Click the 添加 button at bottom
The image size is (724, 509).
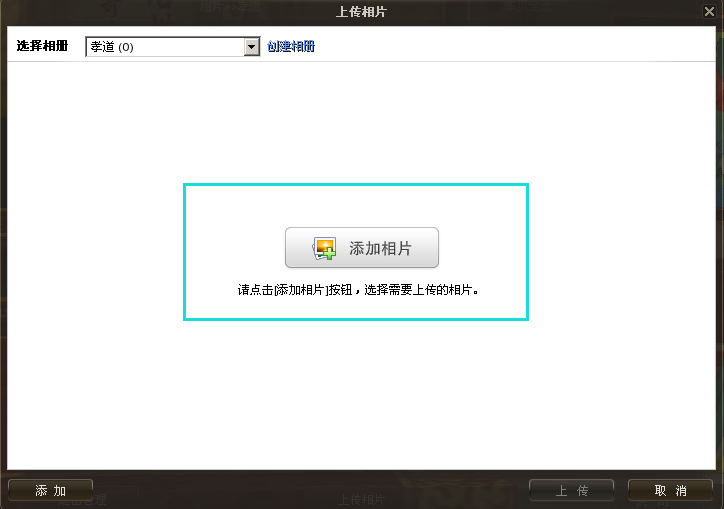tap(50, 490)
